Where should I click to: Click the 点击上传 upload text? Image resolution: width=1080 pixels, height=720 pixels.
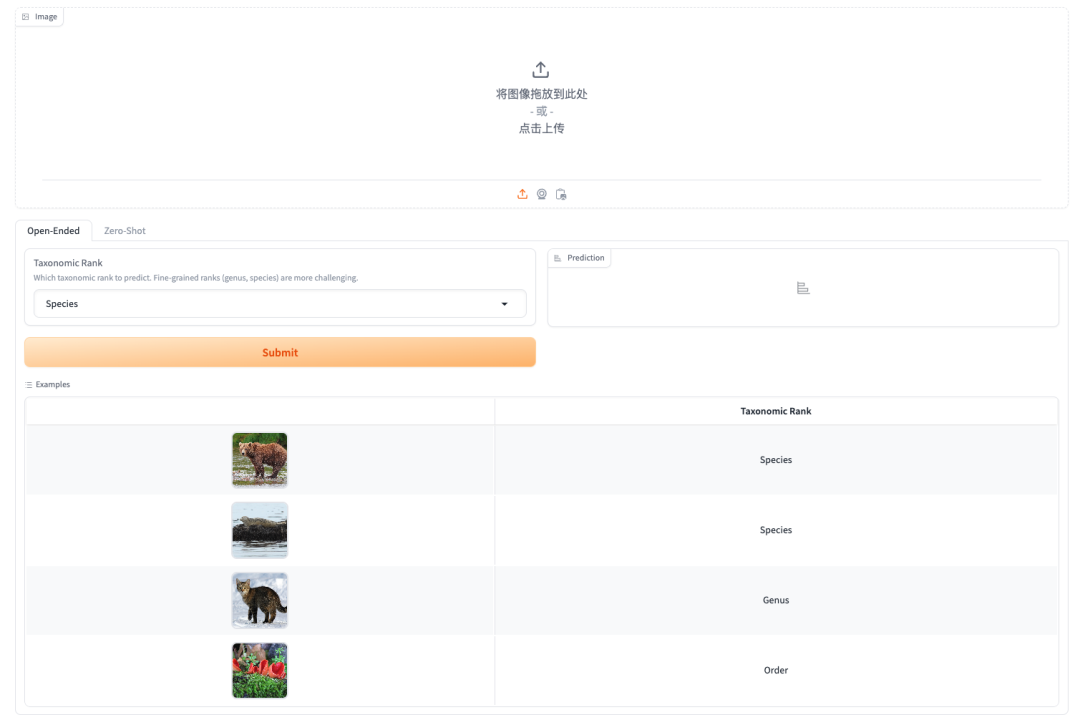pos(541,128)
